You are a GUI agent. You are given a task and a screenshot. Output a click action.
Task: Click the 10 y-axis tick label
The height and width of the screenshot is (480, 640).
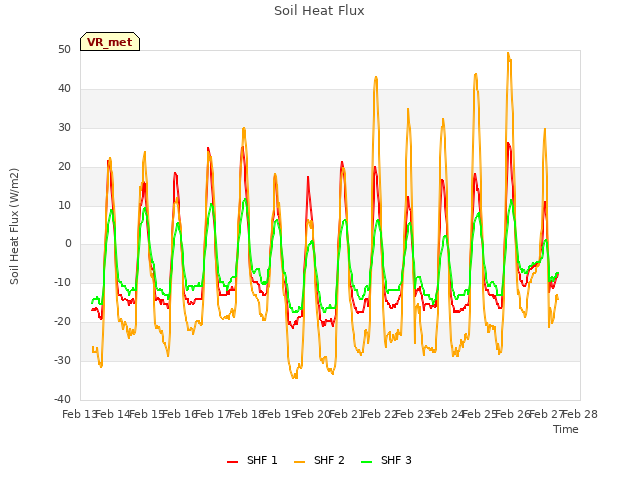click(x=64, y=205)
